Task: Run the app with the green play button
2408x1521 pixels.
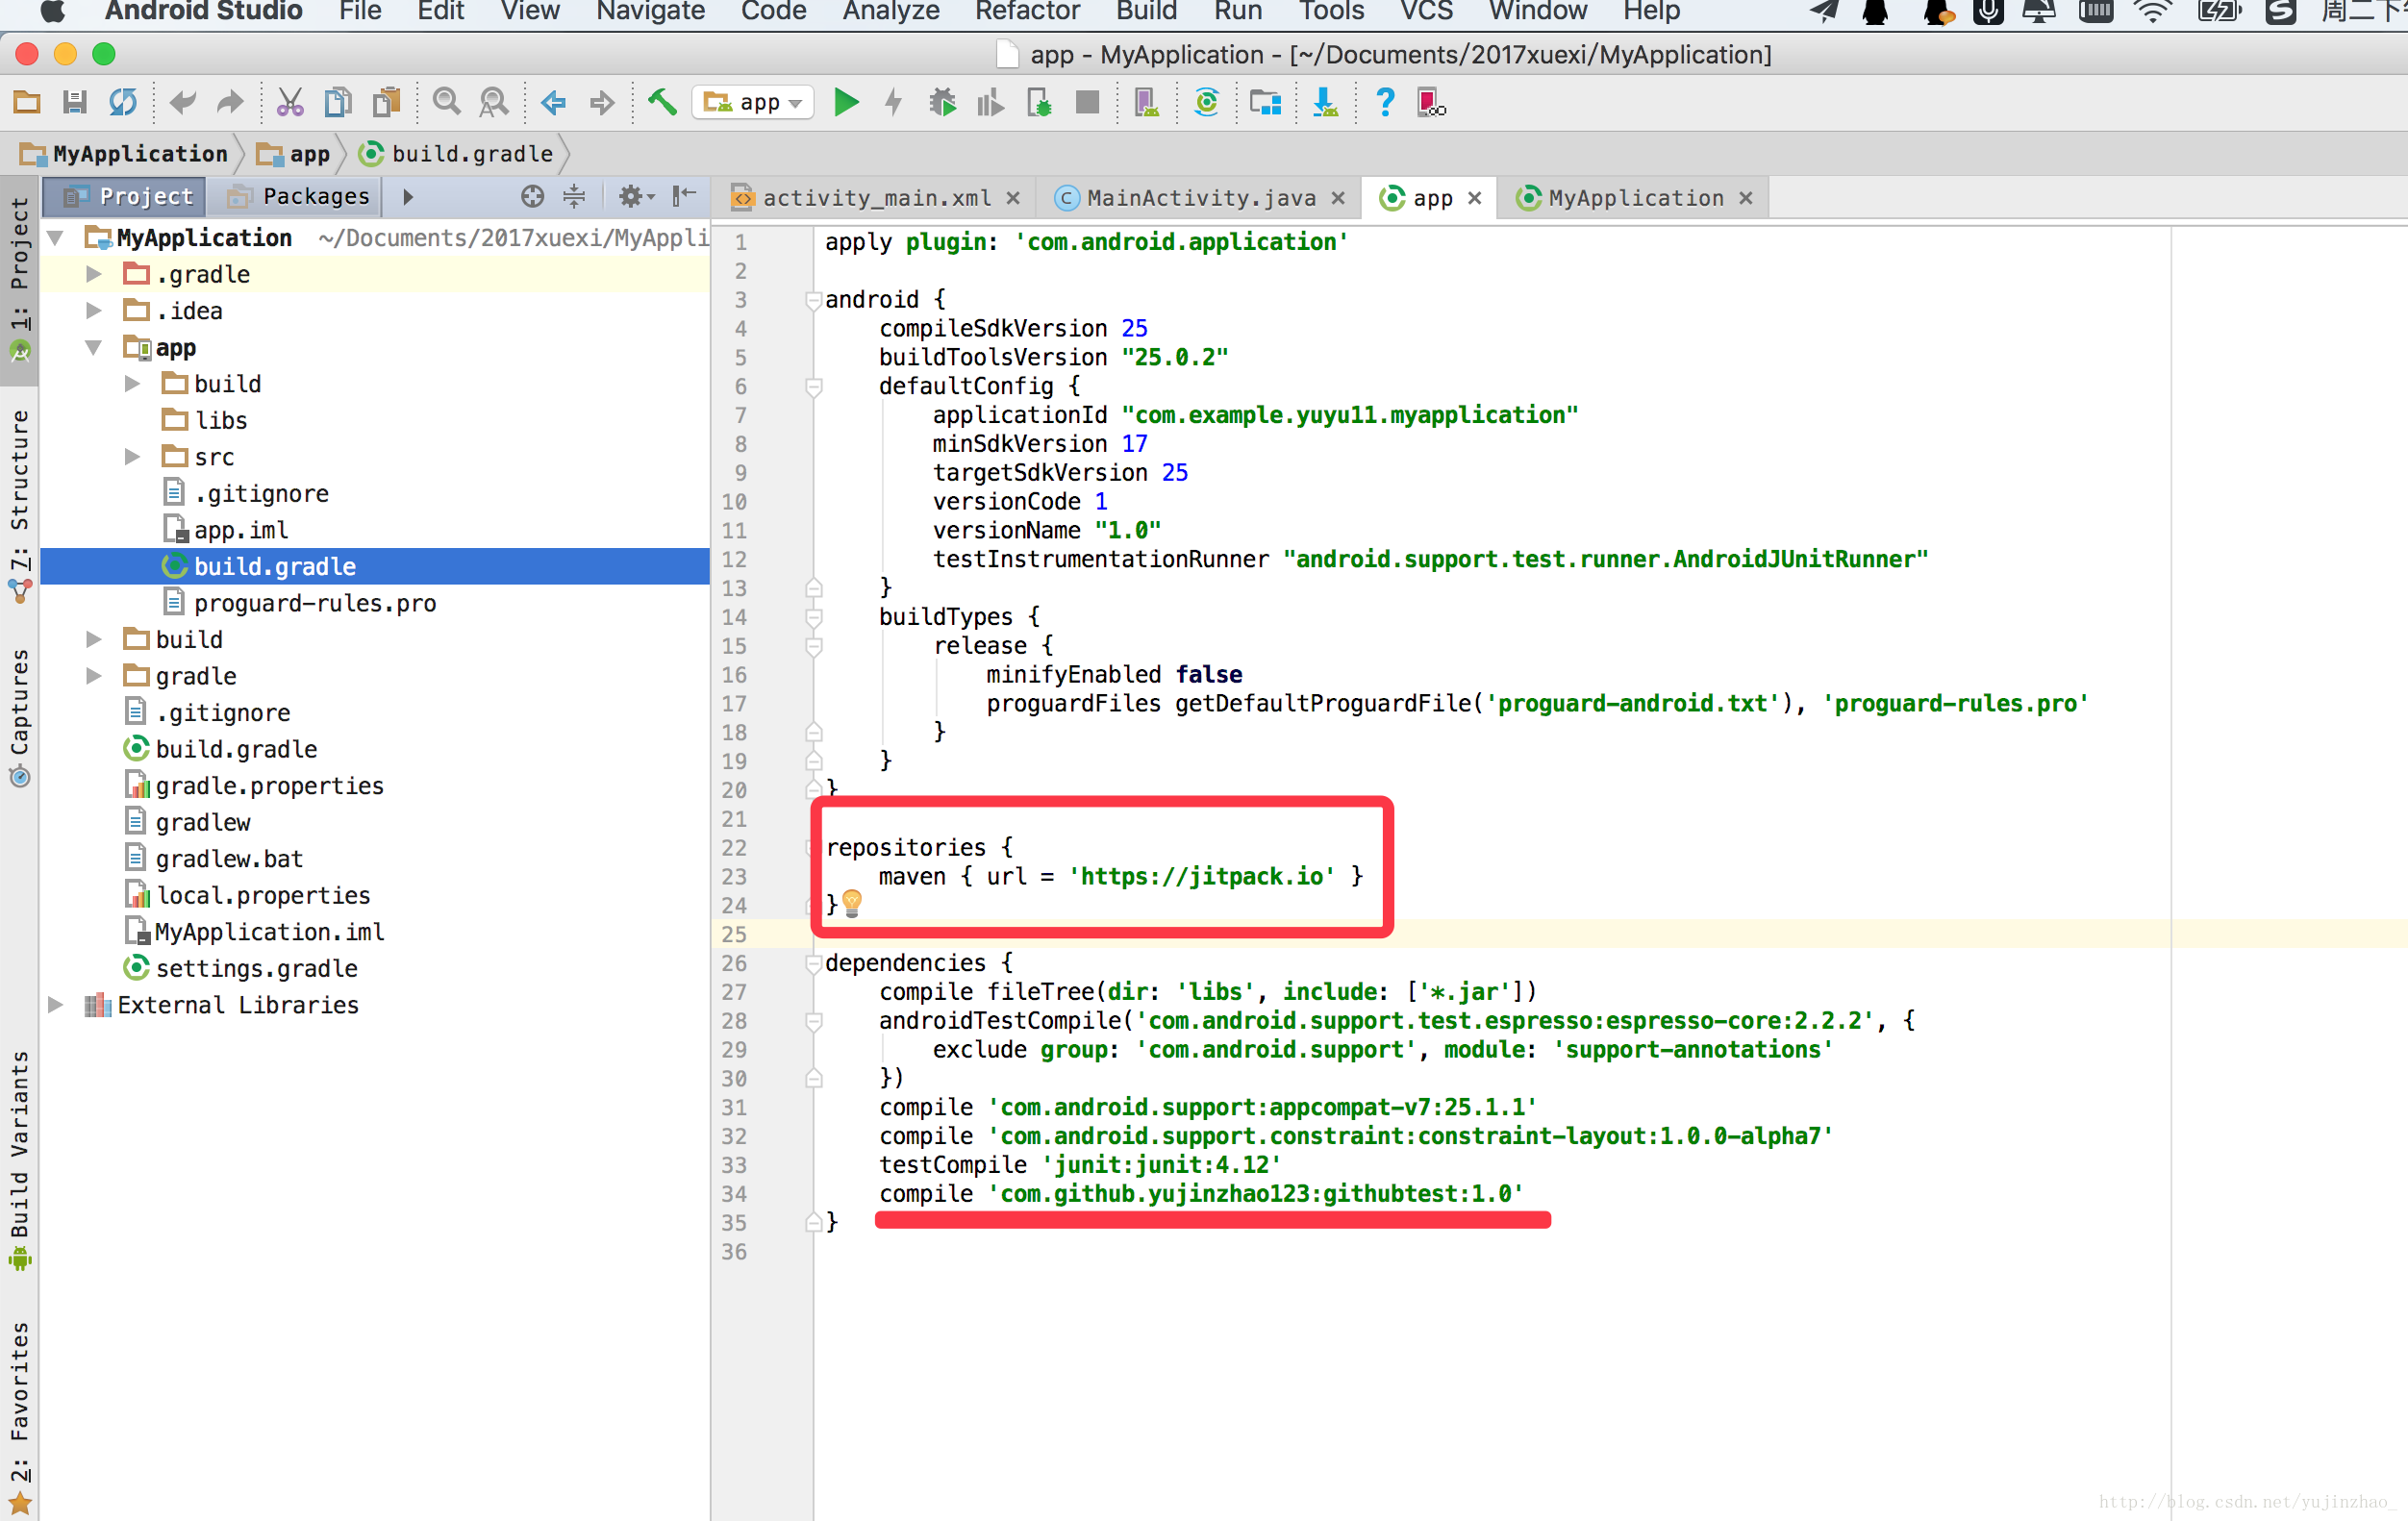Action: tap(846, 102)
